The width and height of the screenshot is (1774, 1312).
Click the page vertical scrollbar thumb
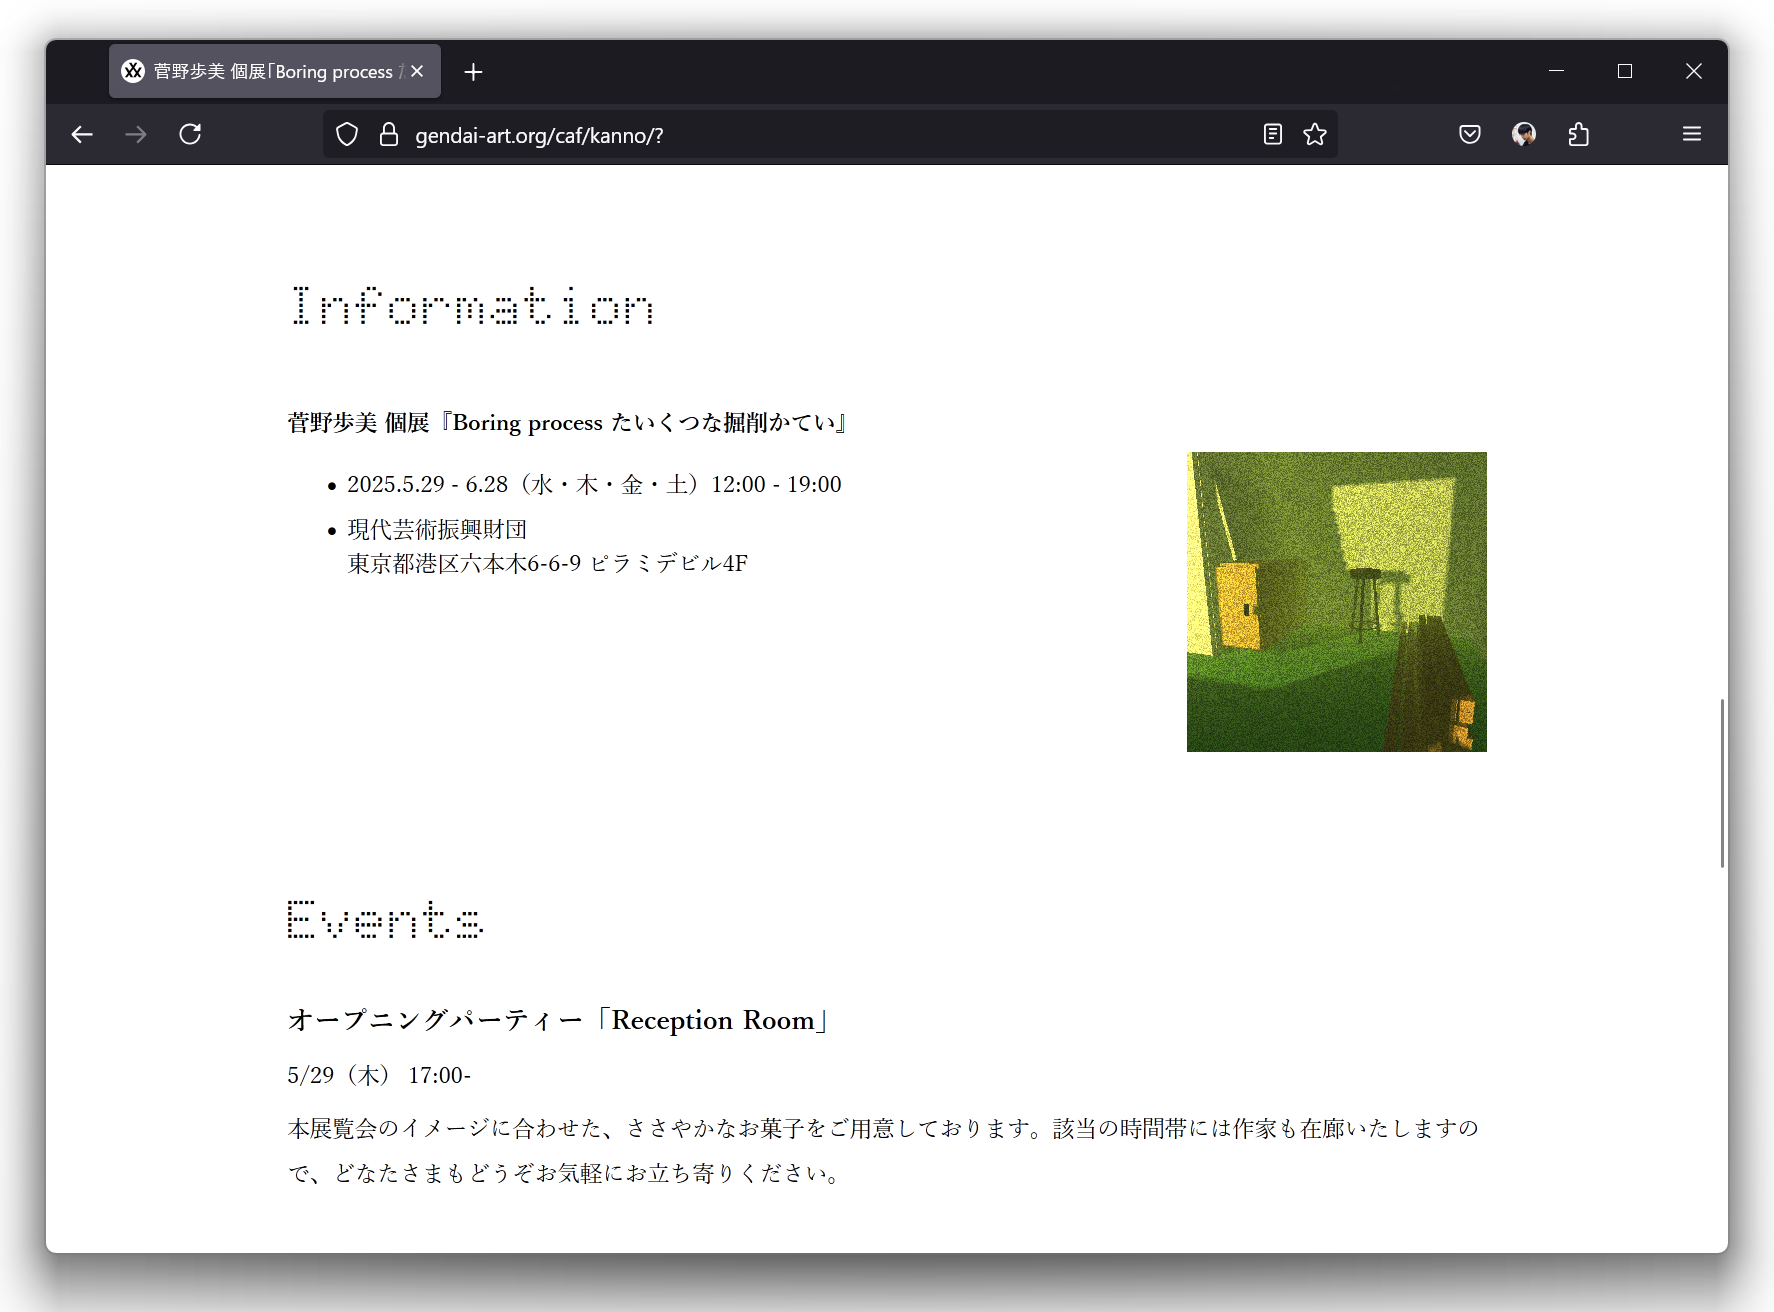[x=1721, y=782]
